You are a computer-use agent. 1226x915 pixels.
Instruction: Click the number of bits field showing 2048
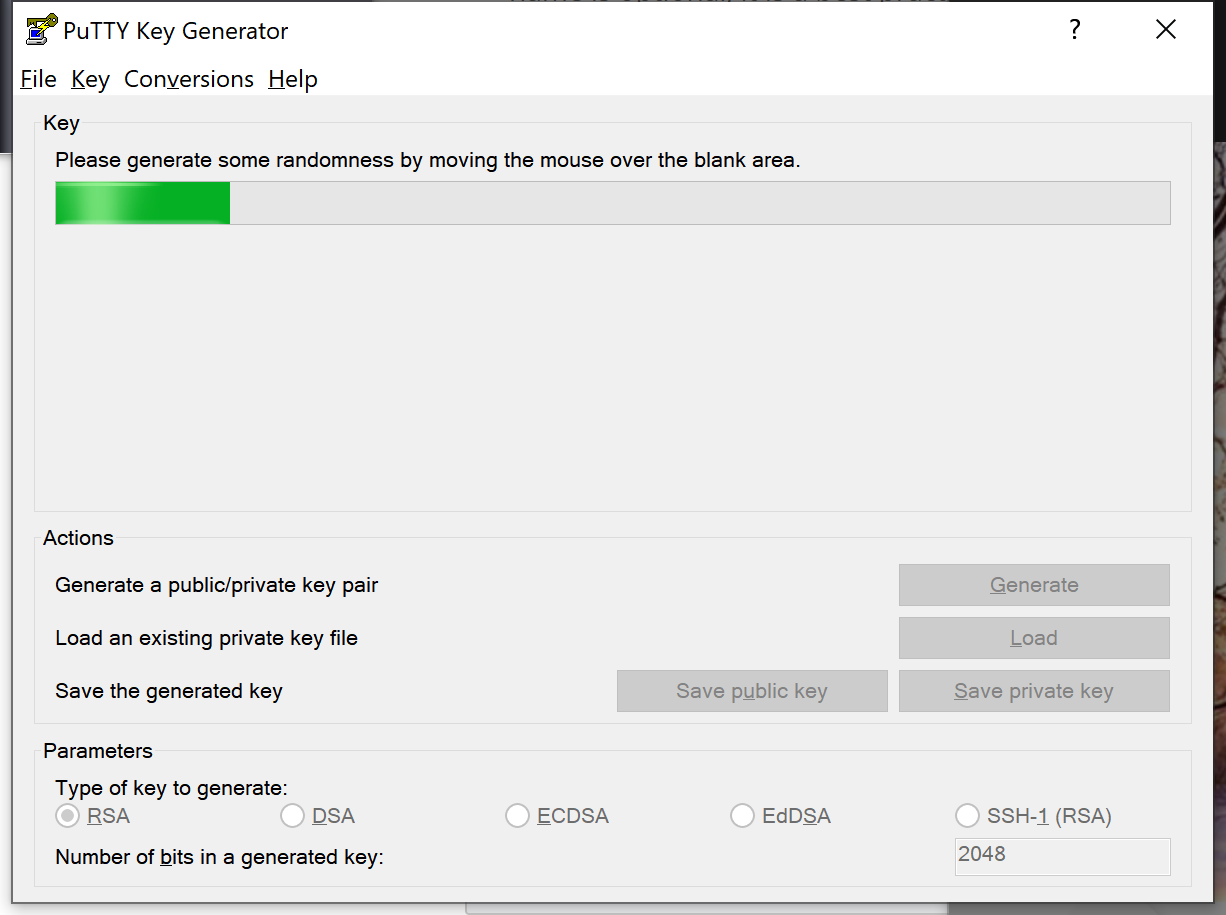(1062, 856)
